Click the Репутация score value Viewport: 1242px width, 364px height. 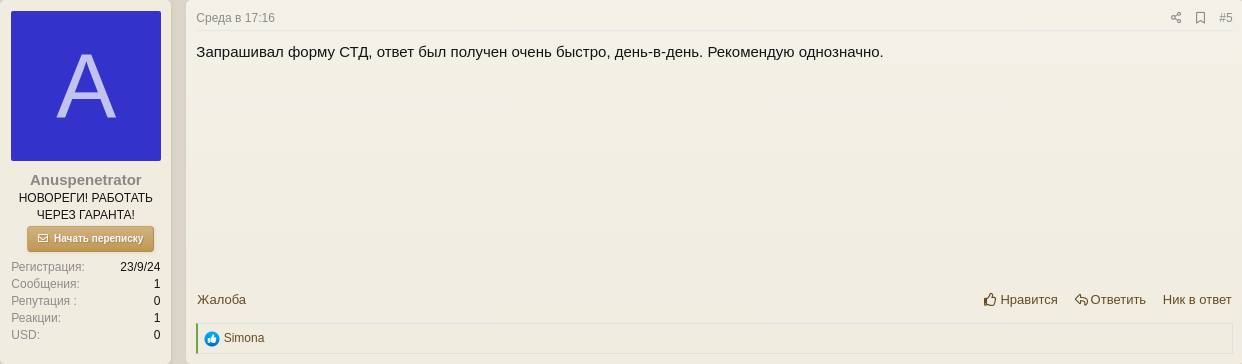(157, 301)
